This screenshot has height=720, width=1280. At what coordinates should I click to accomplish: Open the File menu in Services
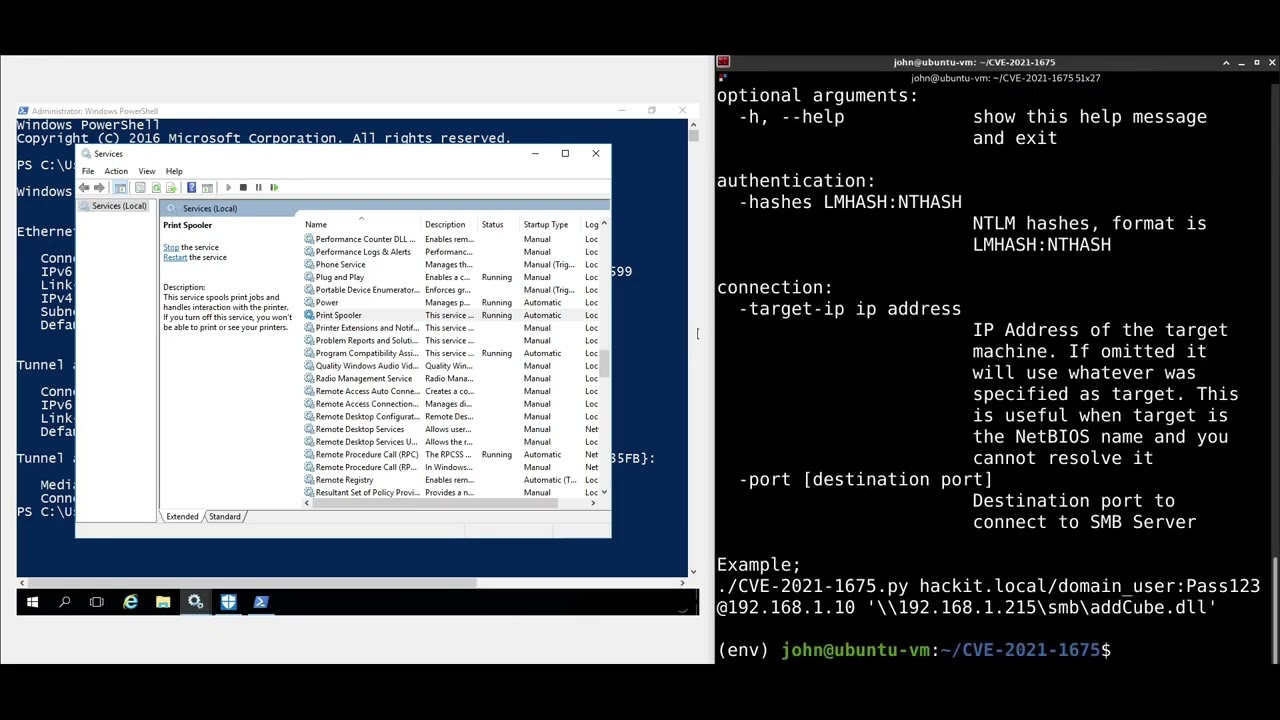point(88,171)
